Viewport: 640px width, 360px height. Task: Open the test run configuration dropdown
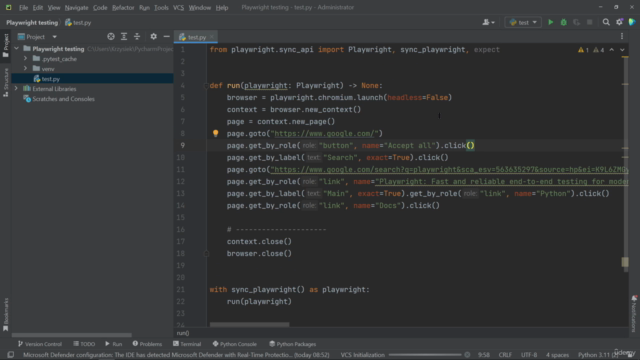(523, 22)
